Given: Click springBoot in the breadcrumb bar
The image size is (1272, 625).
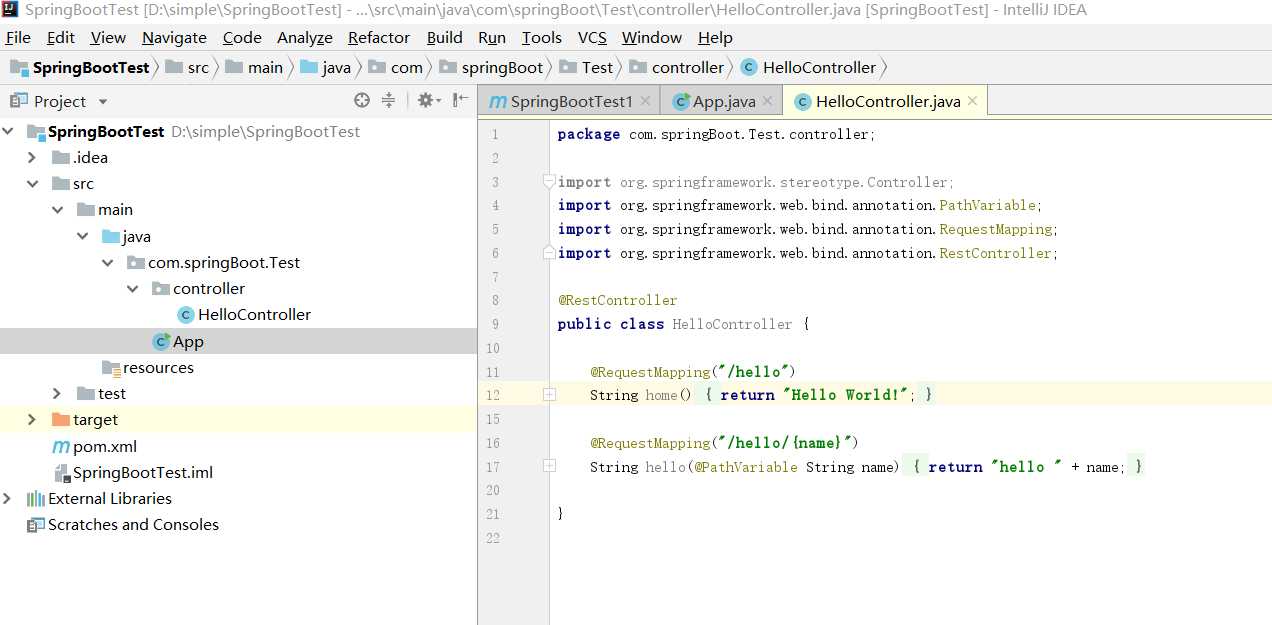Looking at the screenshot, I should 502,68.
